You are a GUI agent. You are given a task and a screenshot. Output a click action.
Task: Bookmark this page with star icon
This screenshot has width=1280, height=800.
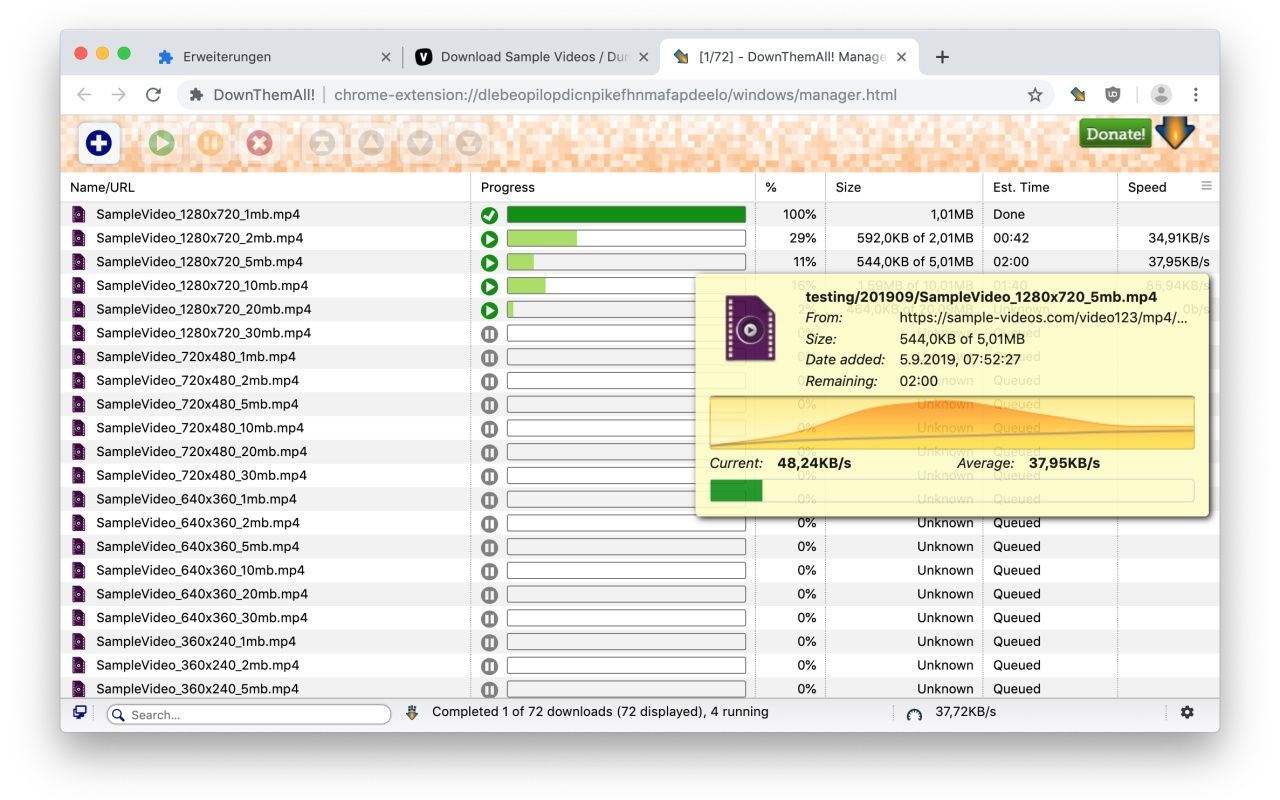click(1035, 95)
